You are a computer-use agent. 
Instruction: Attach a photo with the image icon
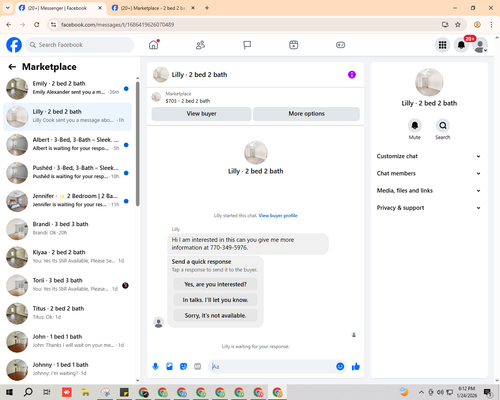pos(169,367)
